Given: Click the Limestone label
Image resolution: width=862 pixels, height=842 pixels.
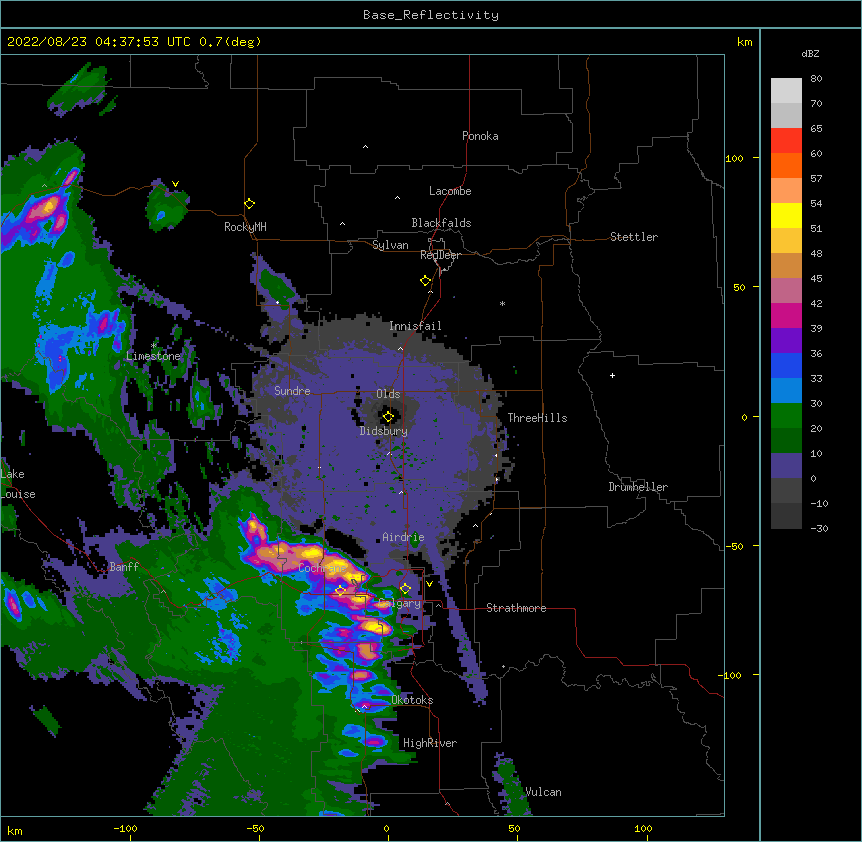Looking at the screenshot, I should pos(153,356).
